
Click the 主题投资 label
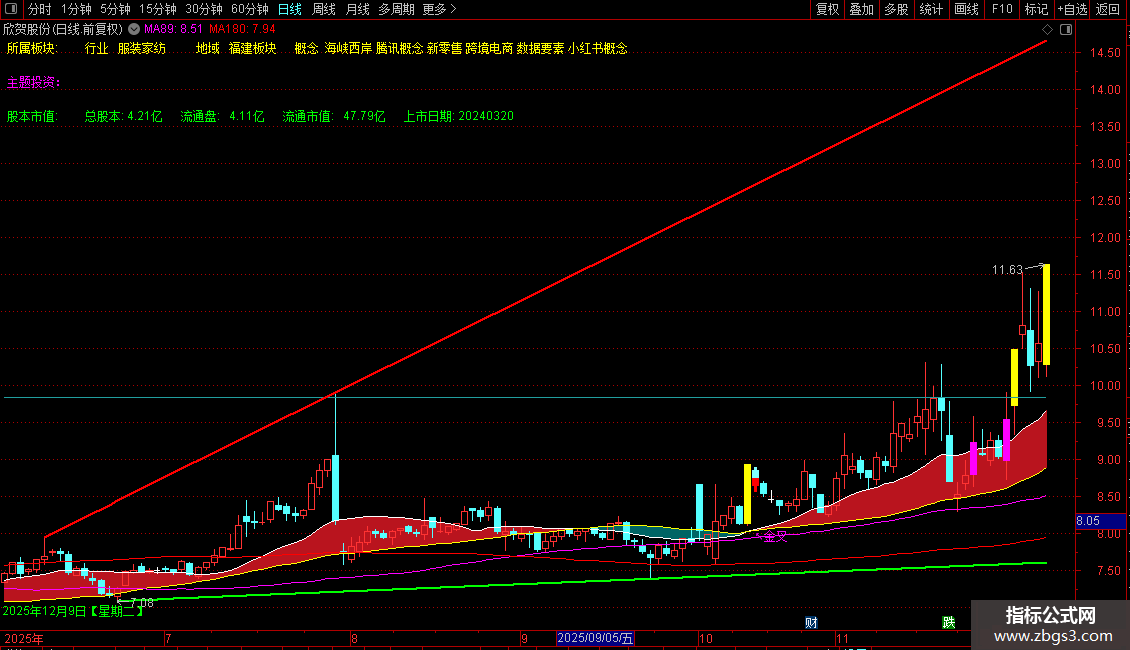point(33,82)
